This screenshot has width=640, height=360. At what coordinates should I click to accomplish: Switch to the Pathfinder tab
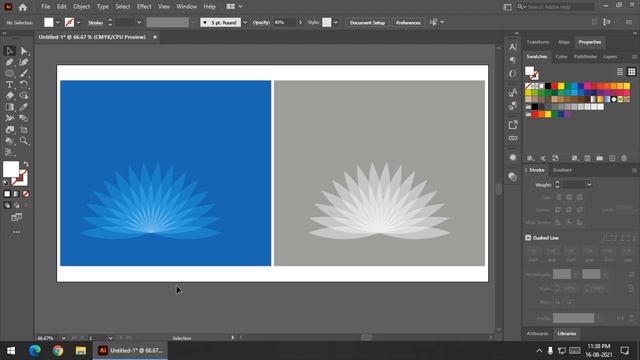585,57
